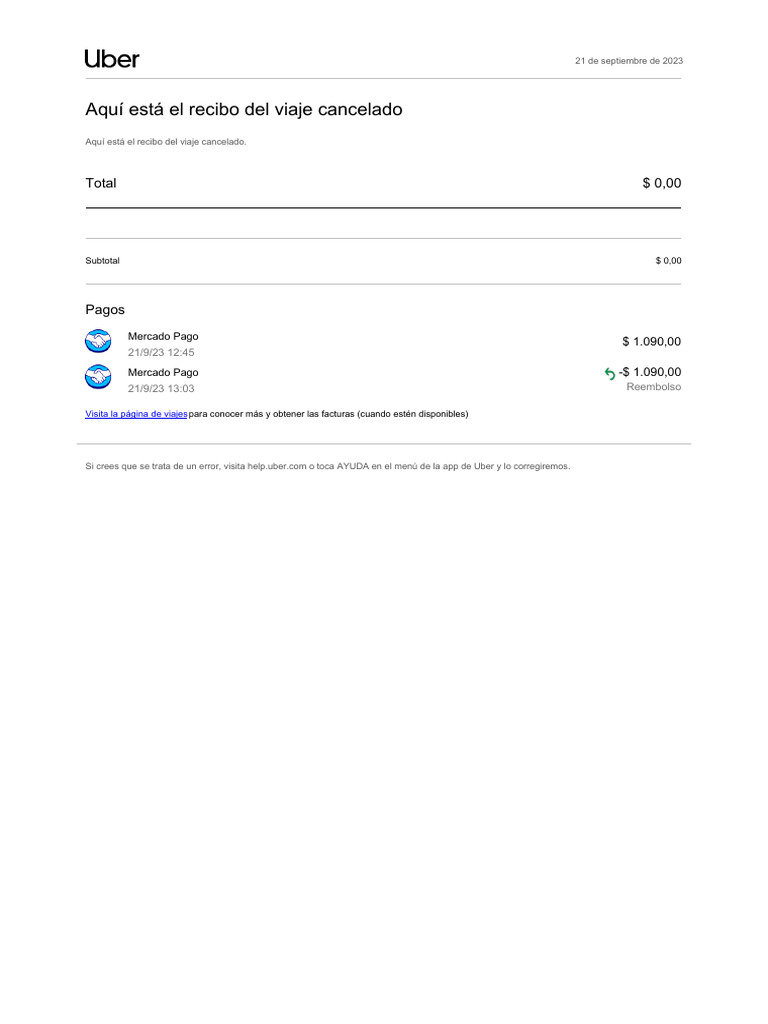Select the Total label

101,183
